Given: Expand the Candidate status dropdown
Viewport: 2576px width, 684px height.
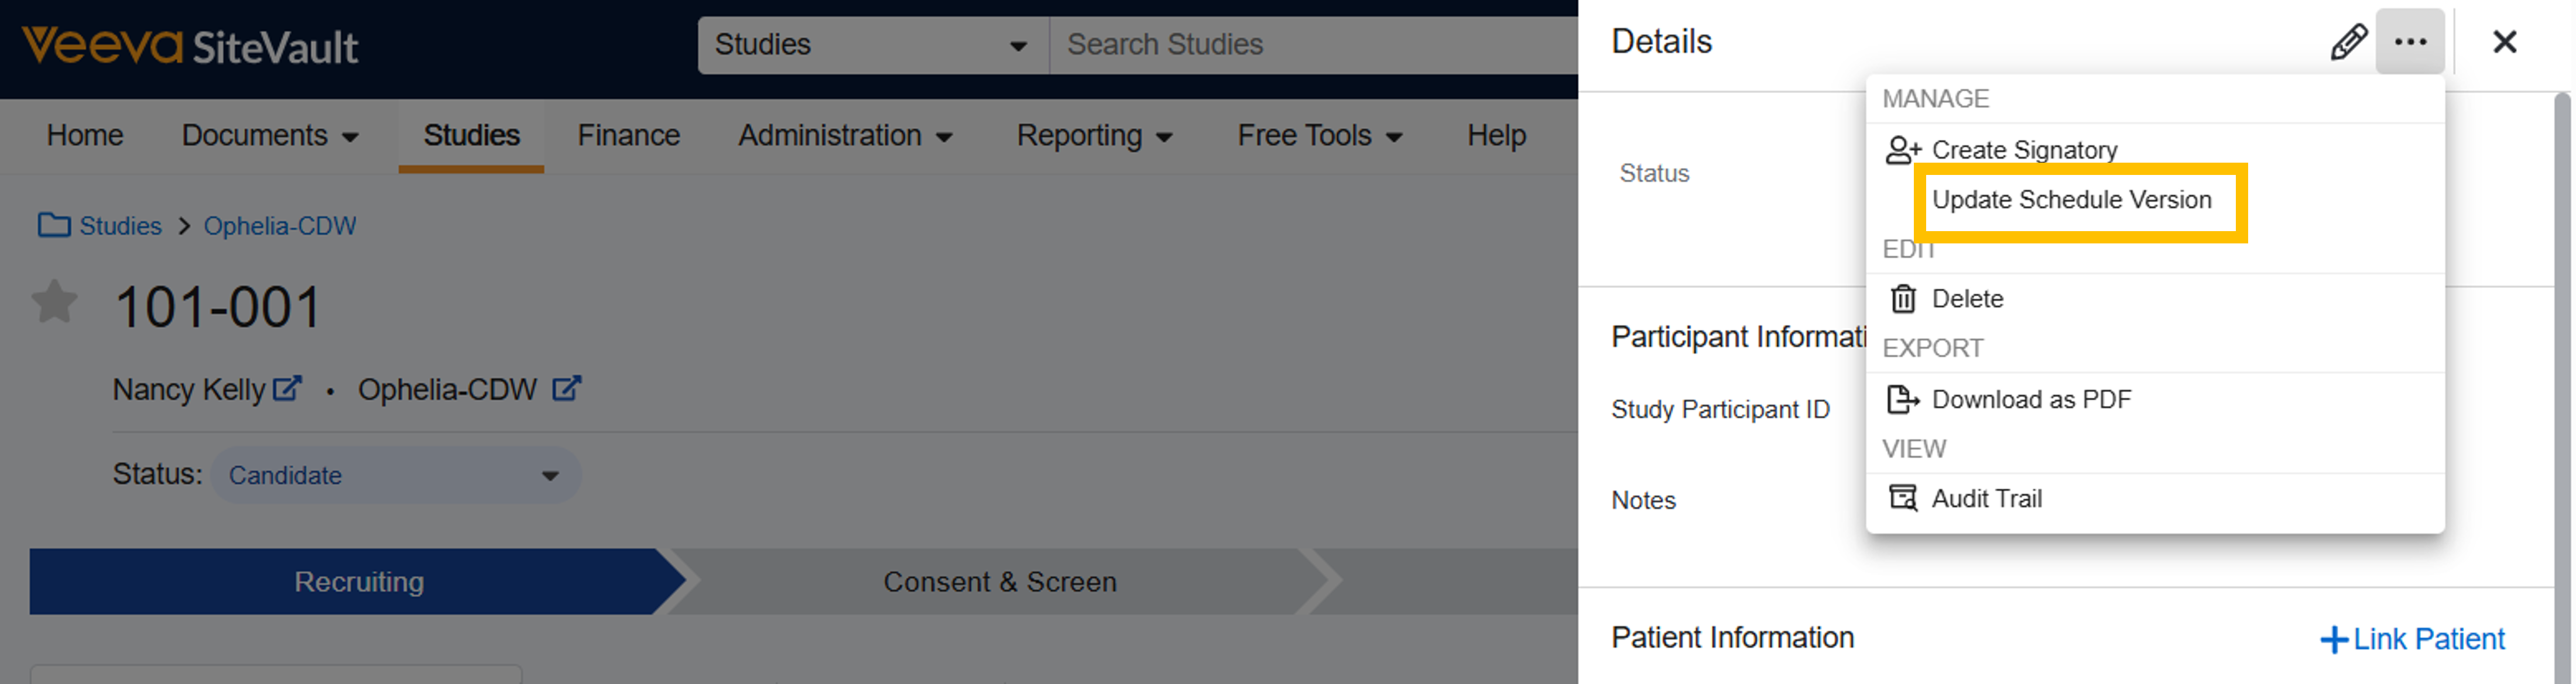Looking at the screenshot, I should [x=396, y=475].
